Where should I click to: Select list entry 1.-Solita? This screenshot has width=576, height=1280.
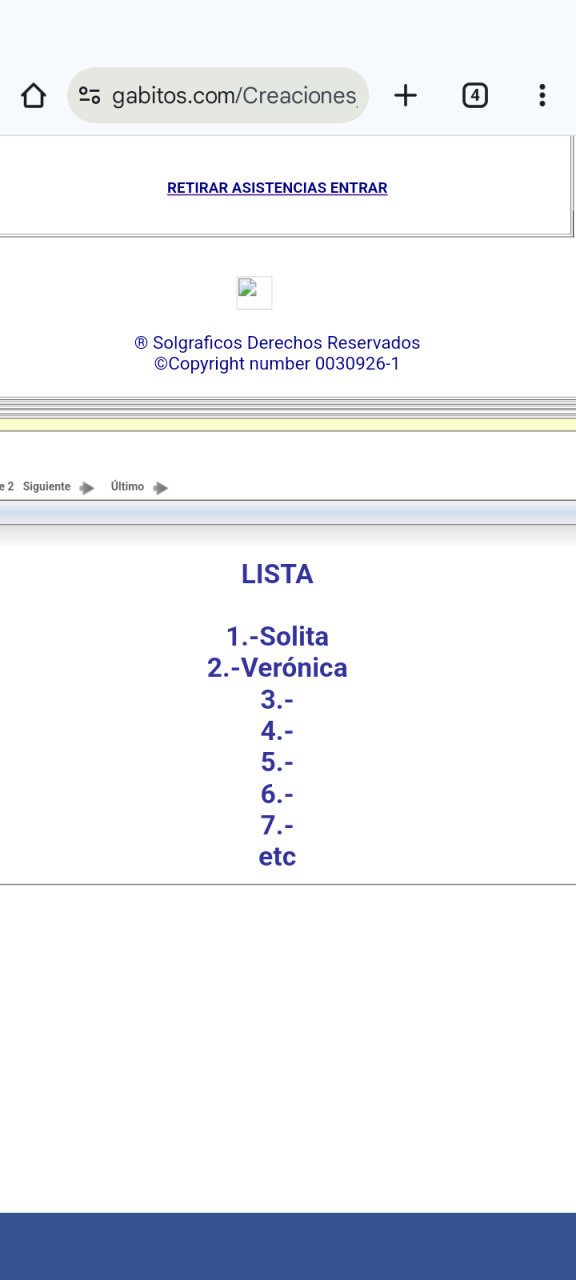tap(277, 637)
